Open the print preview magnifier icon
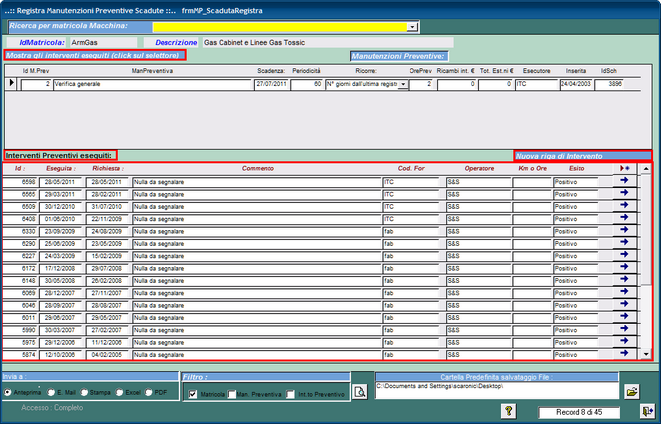This screenshot has width=661, height=424. tap(360, 392)
